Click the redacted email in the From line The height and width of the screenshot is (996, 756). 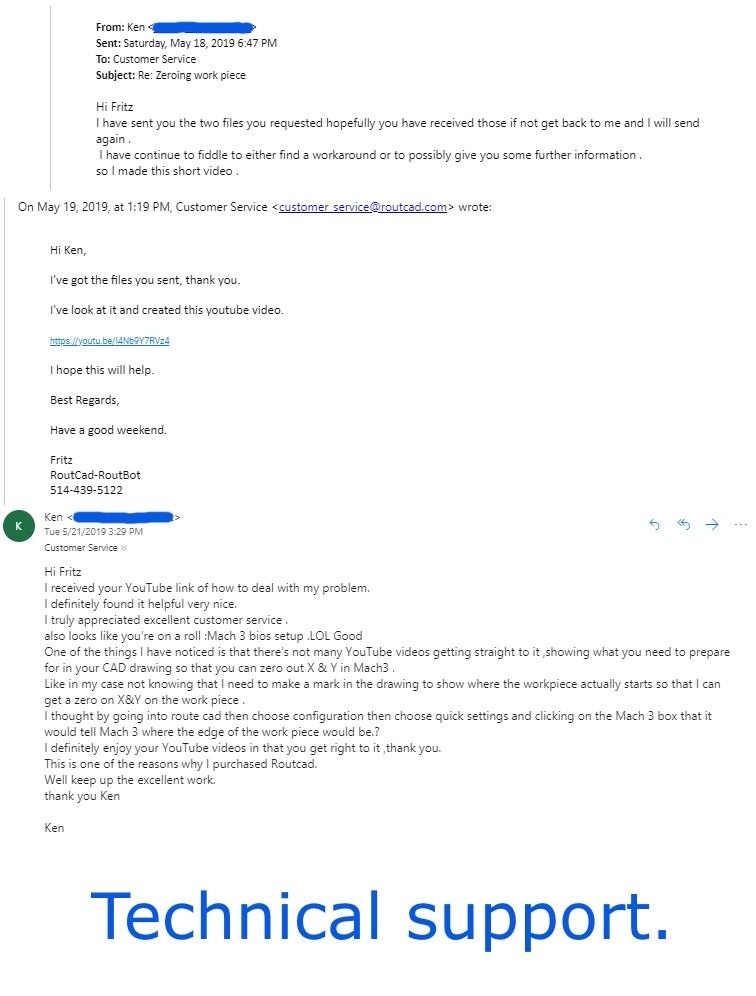point(203,27)
